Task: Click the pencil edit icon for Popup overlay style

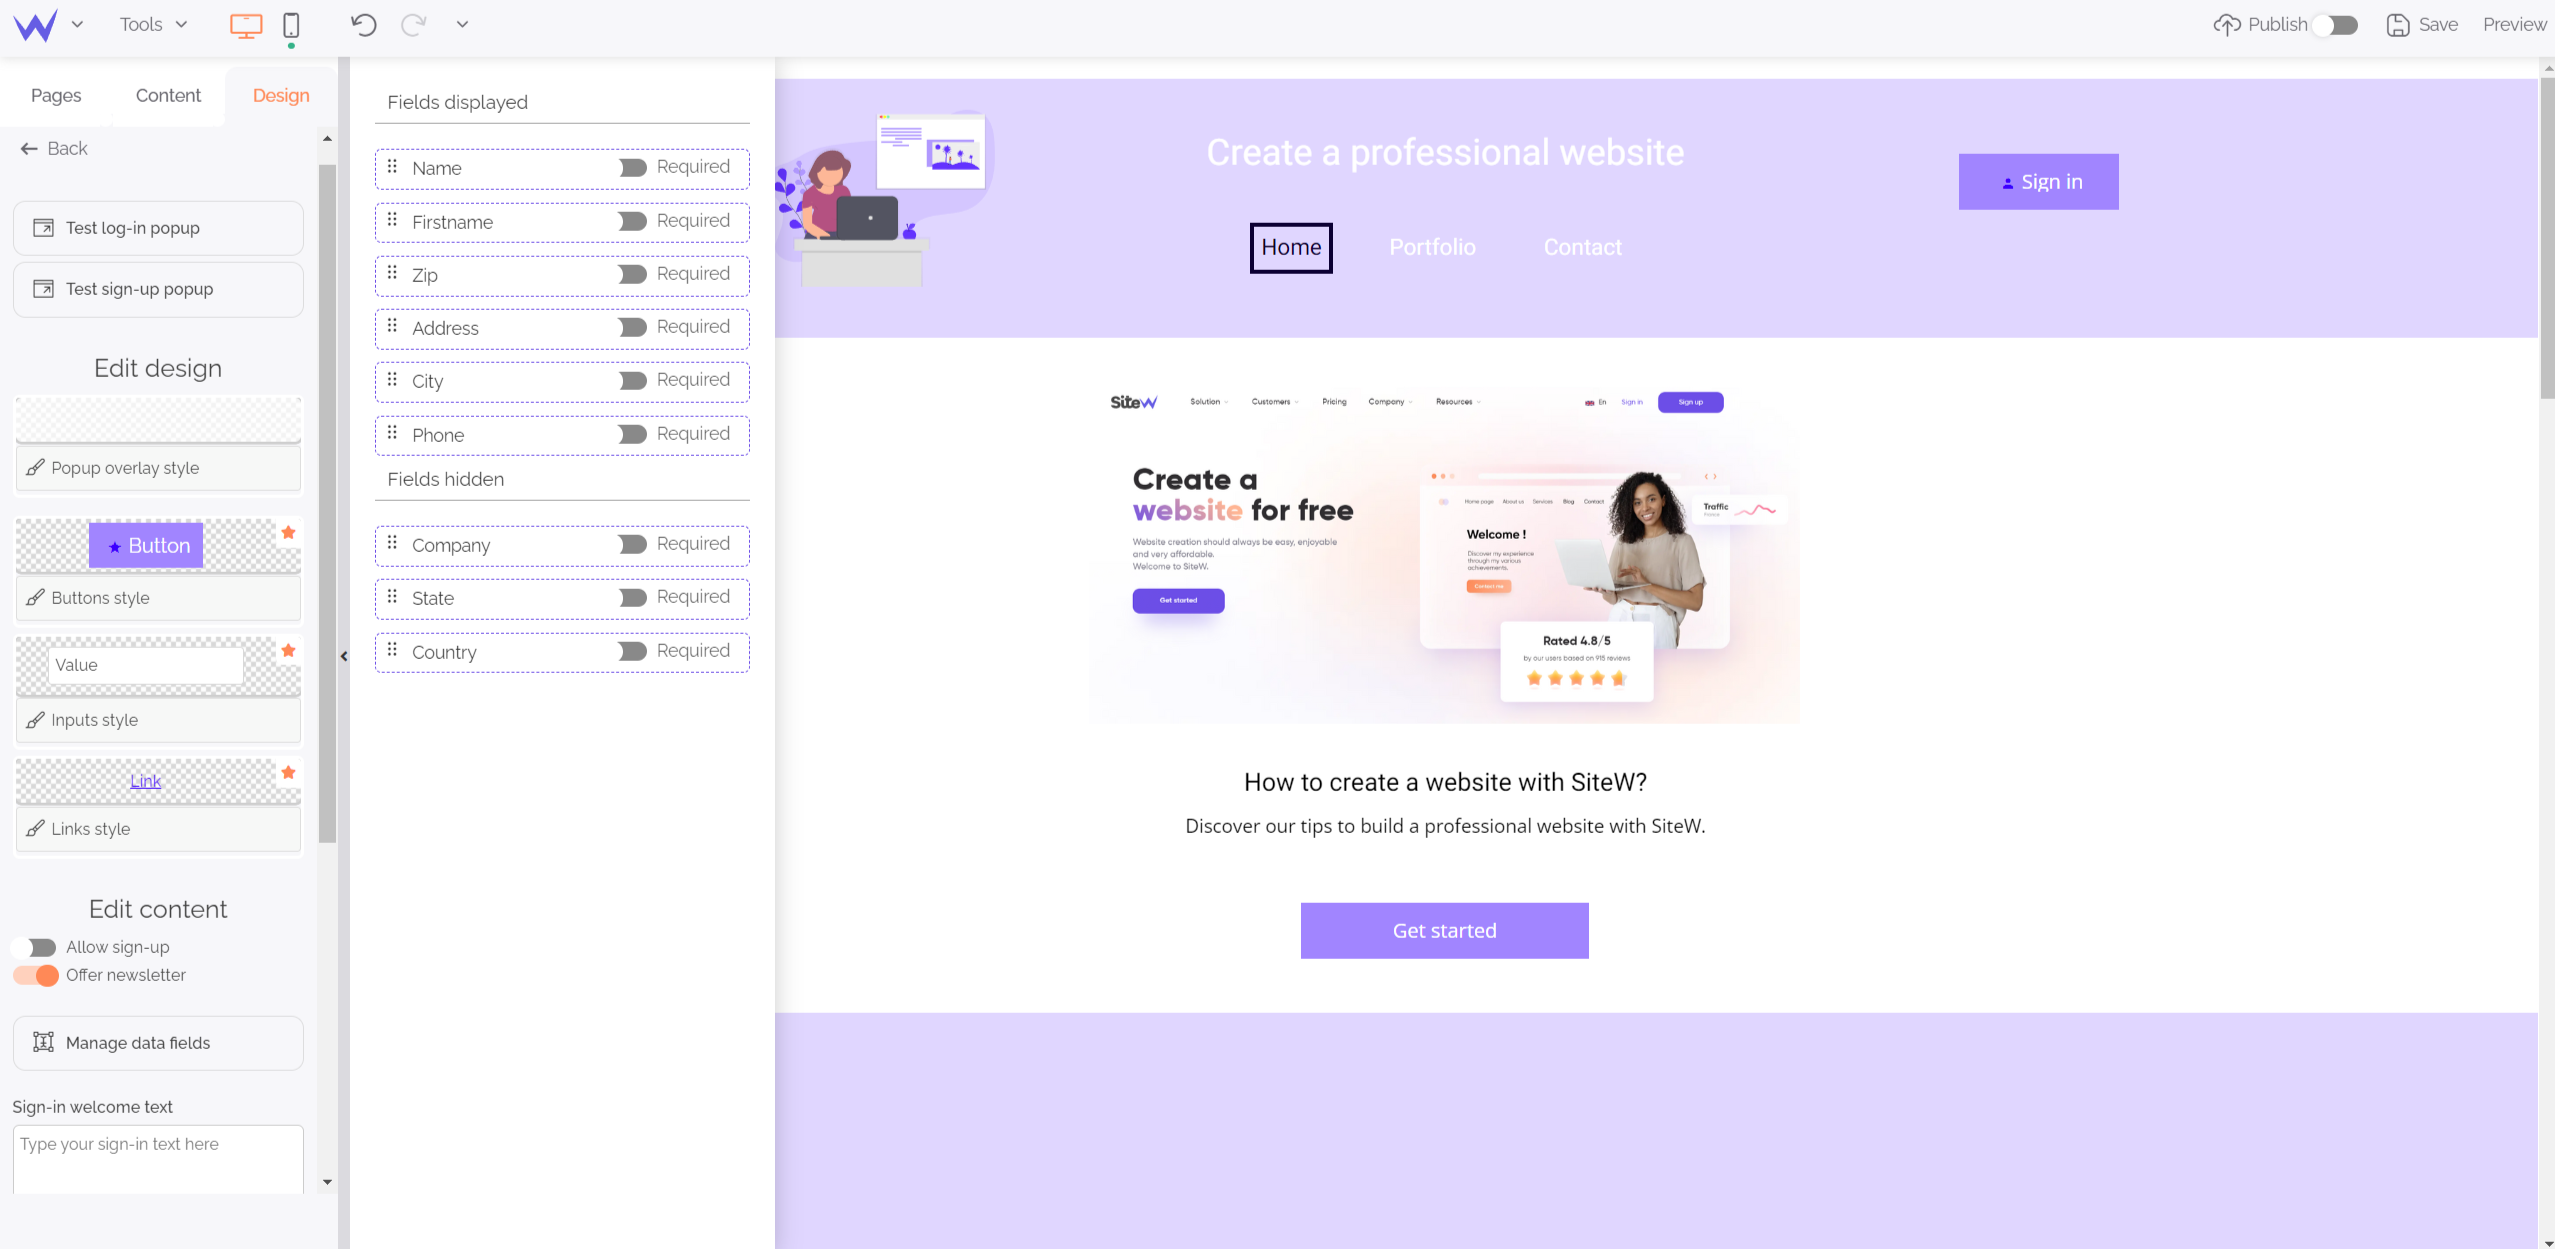Action: click(x=36, y=467)
